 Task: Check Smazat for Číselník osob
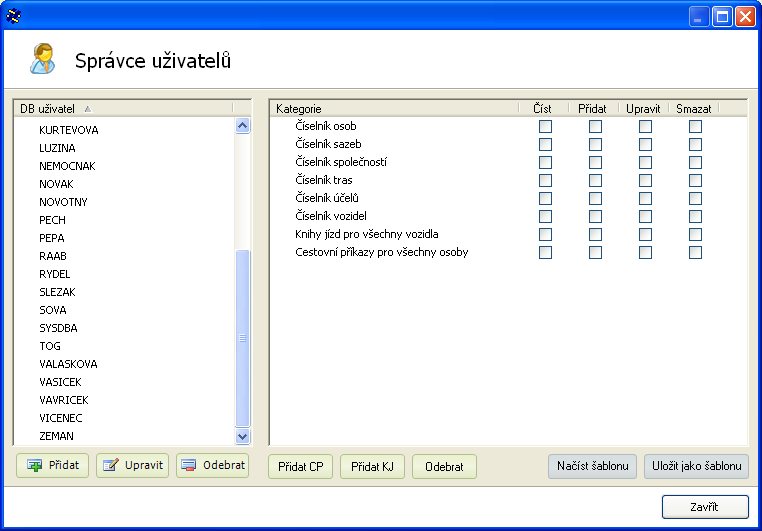pos(695,126)
